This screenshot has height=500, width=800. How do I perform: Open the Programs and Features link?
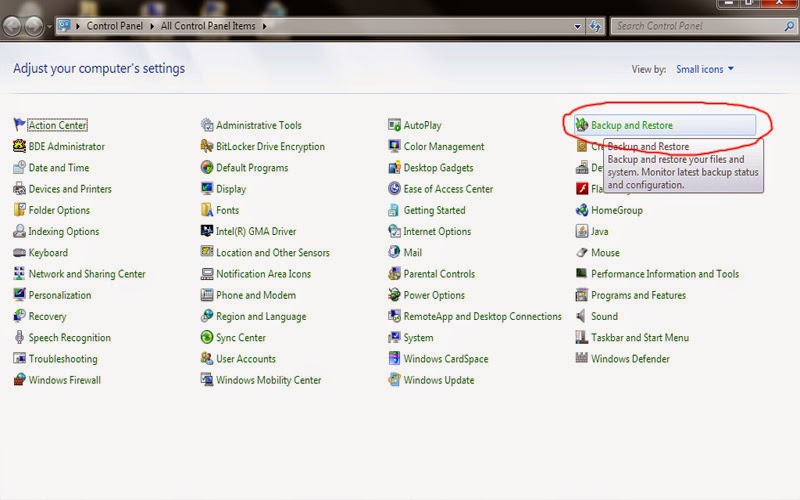[x=638, y=295]
